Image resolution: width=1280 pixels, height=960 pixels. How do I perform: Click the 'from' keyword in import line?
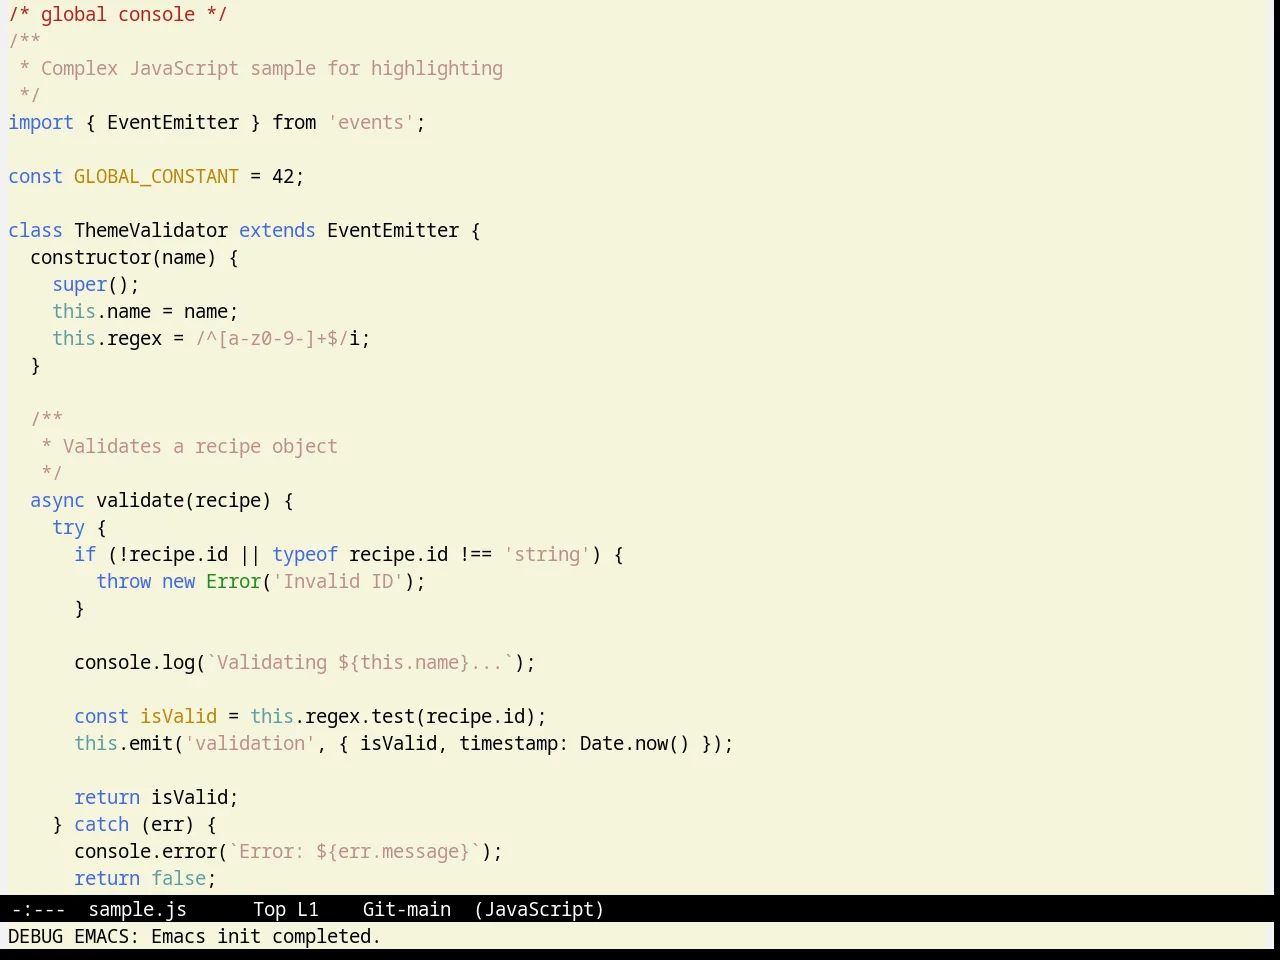[x=294, y=122]
